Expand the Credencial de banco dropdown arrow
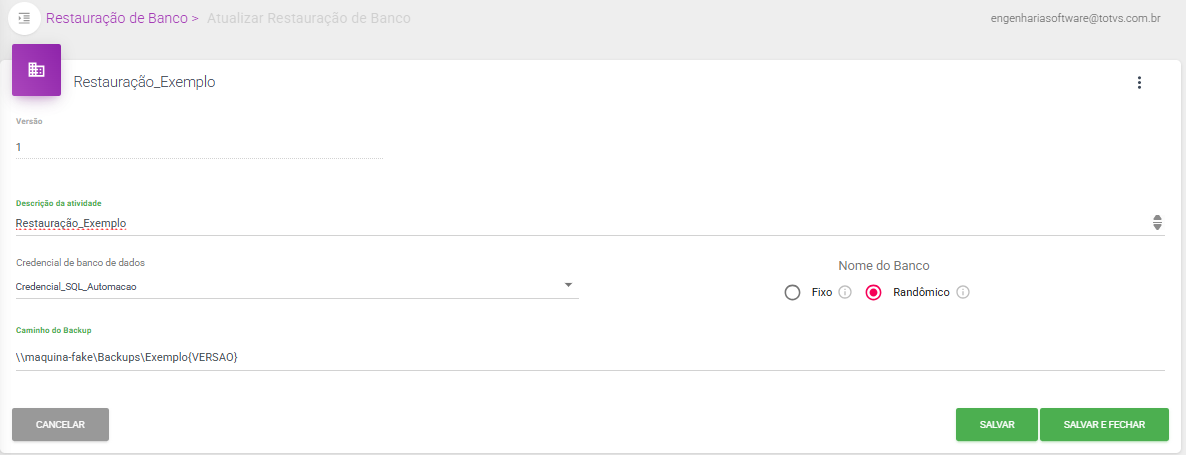This screenshot has width=1186, height=455. coord(568,285)
